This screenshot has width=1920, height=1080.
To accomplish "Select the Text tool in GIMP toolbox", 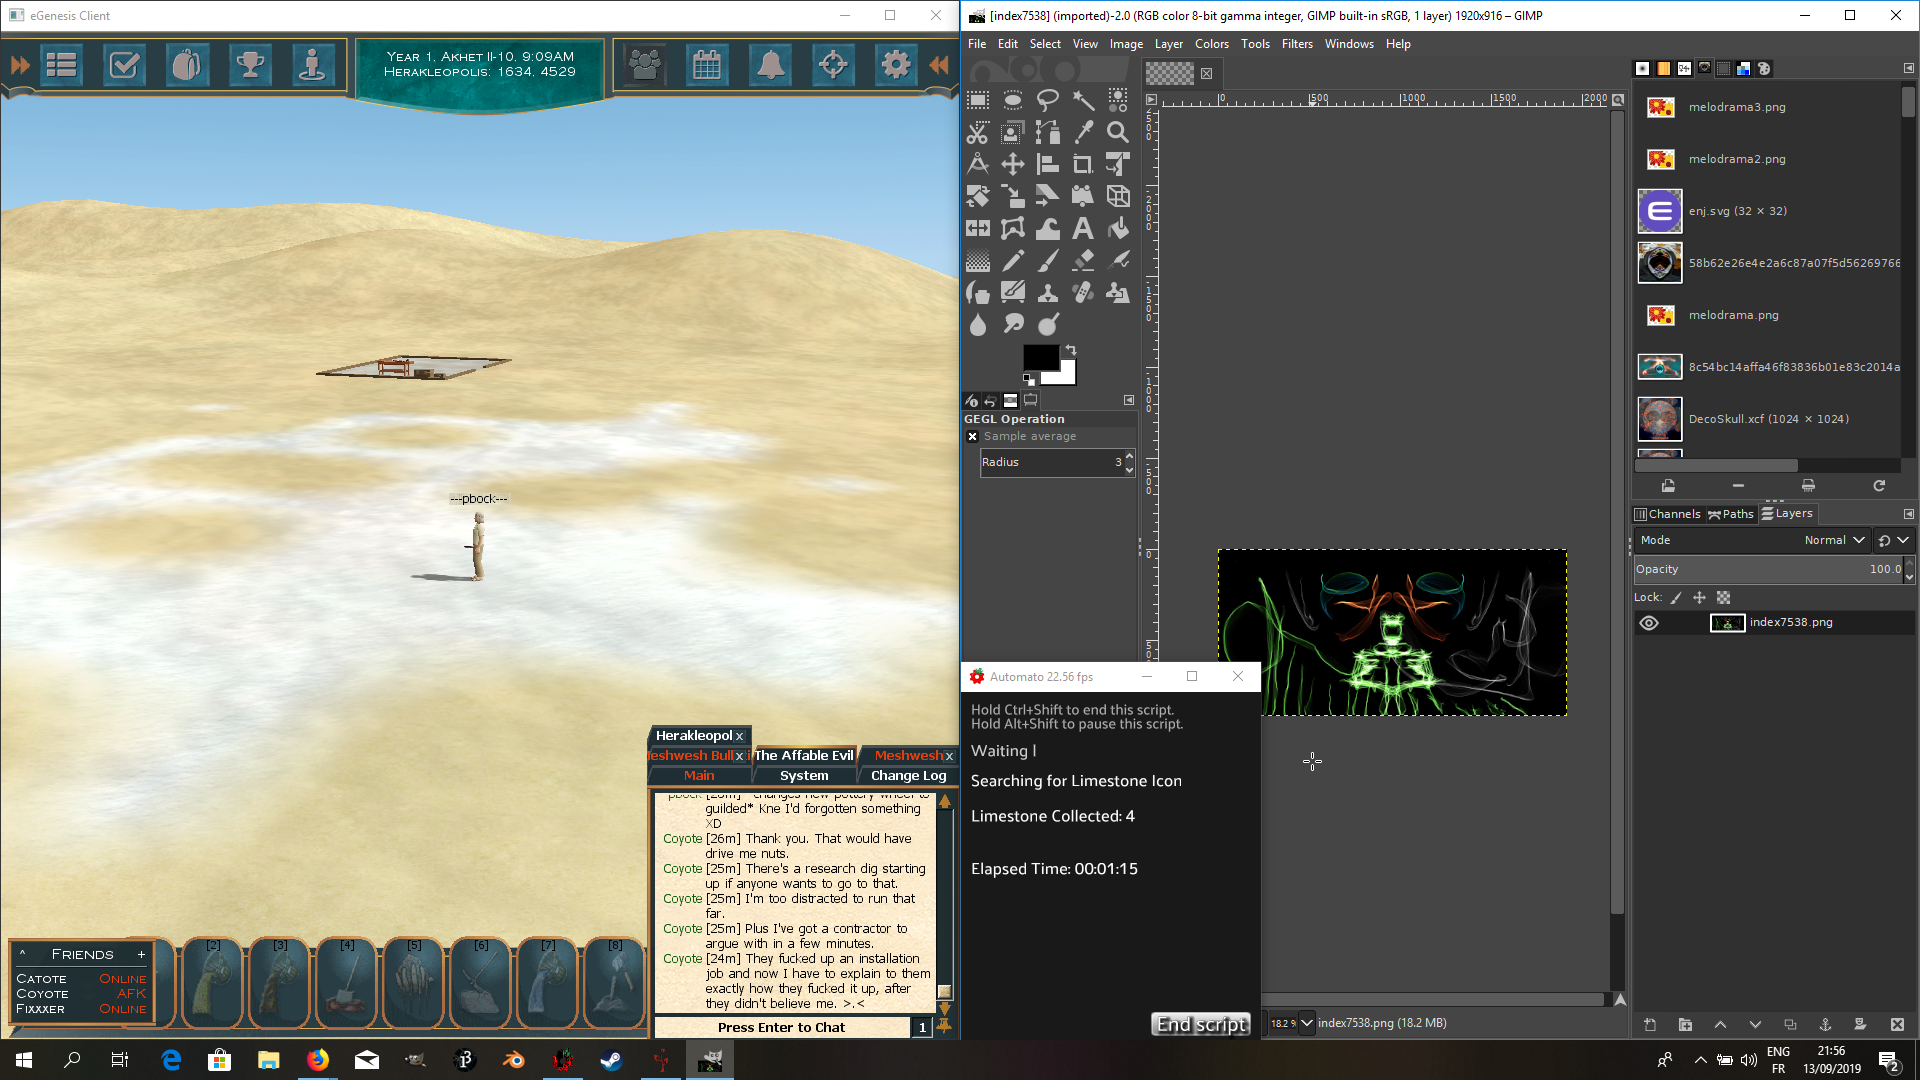I will click(1082, 229).
